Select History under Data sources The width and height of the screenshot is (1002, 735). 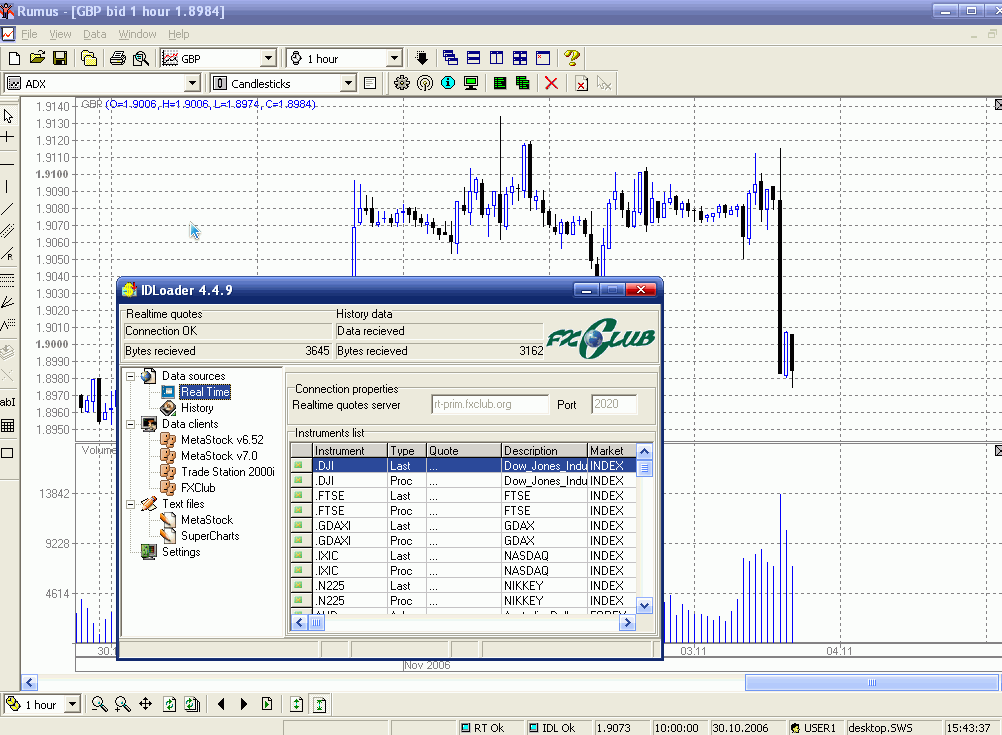tap(196, 408)
